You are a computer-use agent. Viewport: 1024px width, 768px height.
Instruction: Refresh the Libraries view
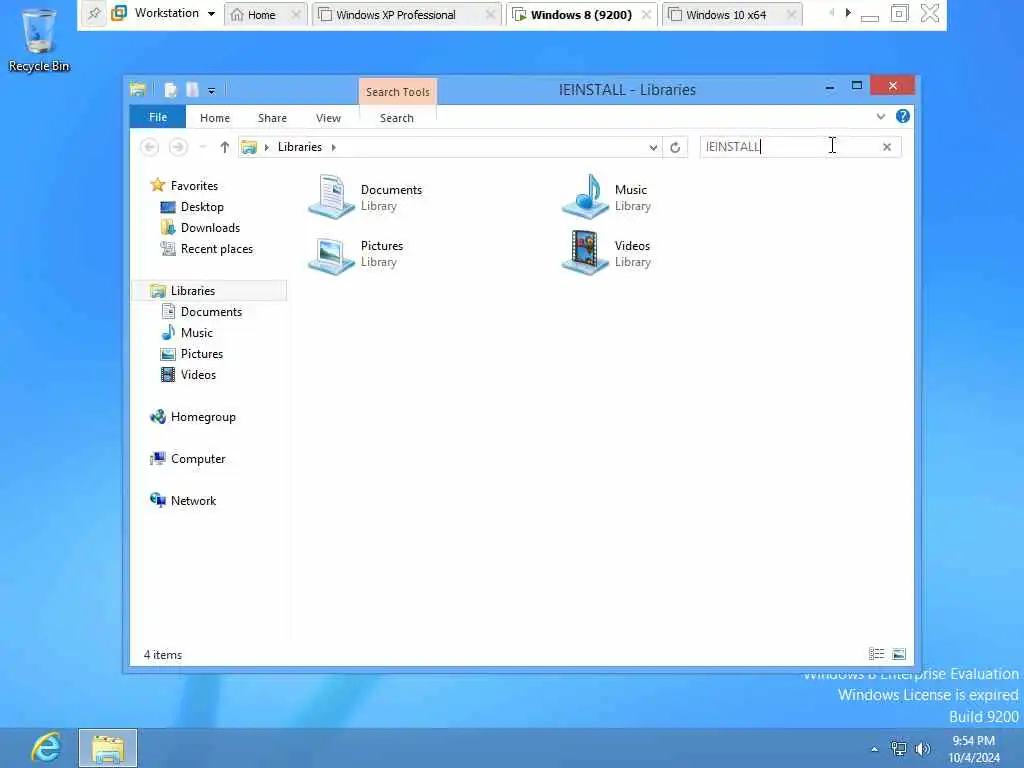(x=675, y=148)
